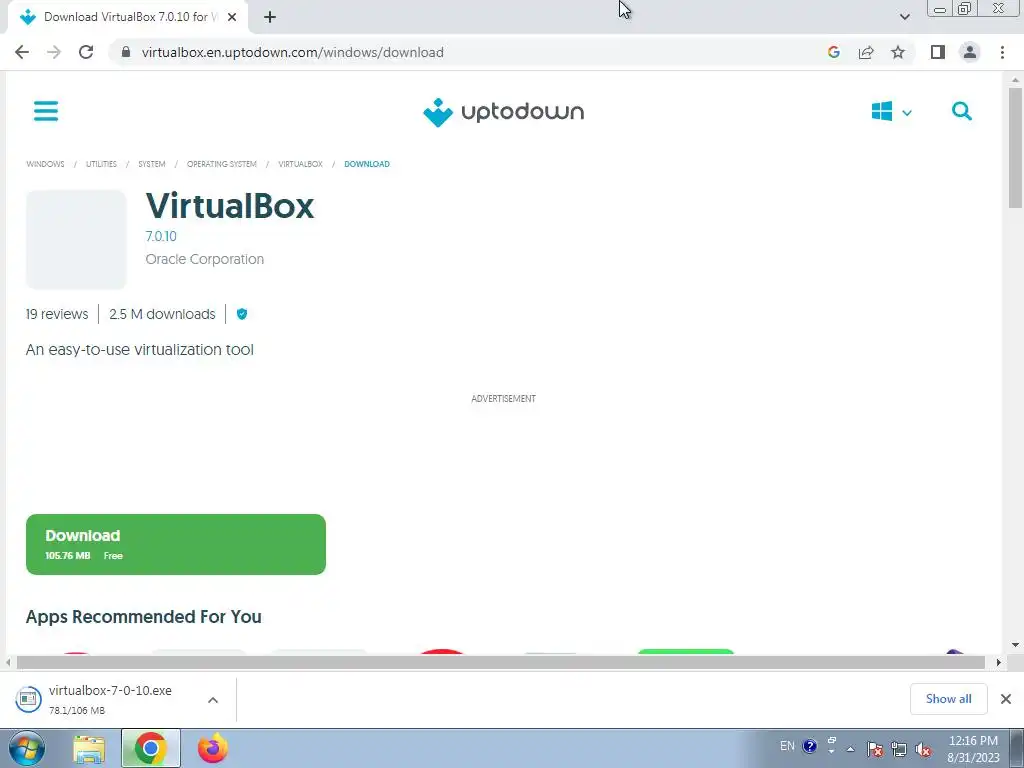Close the downloads bar
Viewport: 1024px width, 768px height.
pos(1006,699)
